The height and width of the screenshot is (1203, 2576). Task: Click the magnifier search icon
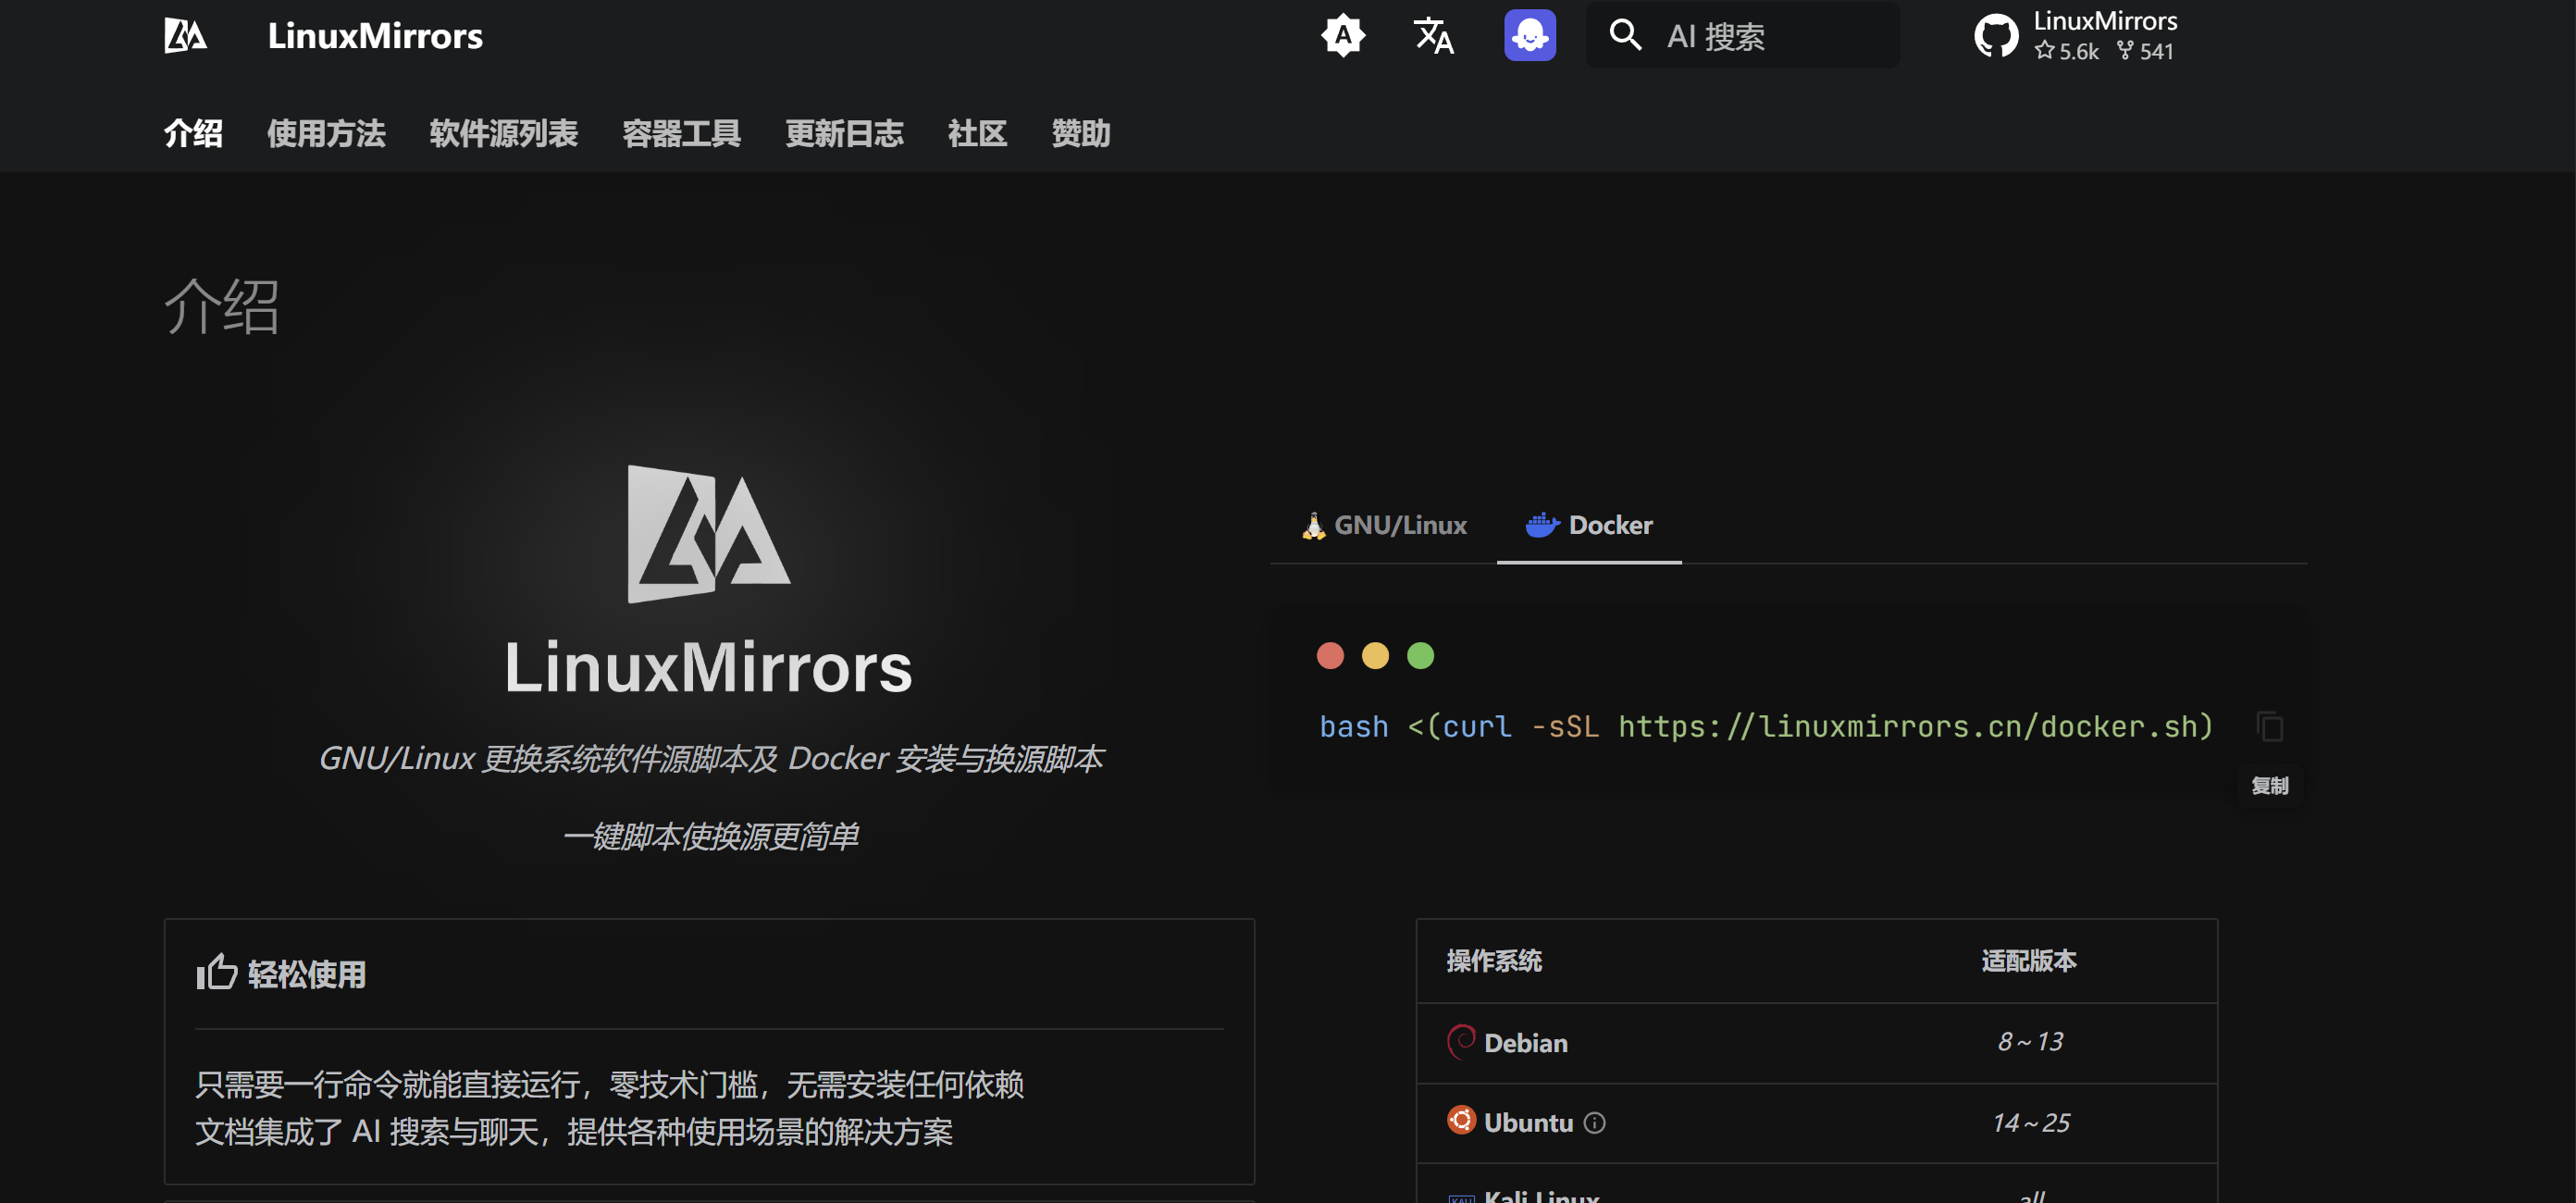tap(1625, 36)
